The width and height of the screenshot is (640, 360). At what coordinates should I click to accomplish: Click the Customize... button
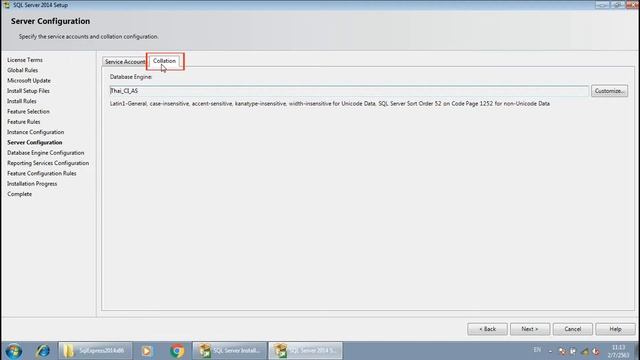pos(609,91)
